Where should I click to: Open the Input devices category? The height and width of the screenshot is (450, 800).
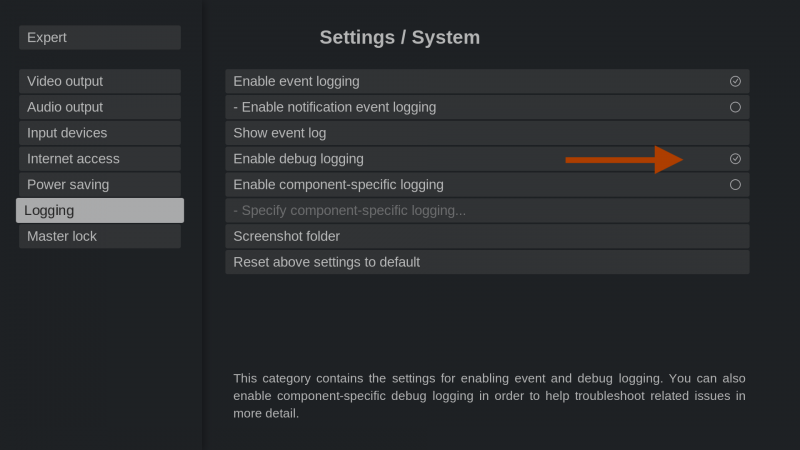(x=99, y=133)
